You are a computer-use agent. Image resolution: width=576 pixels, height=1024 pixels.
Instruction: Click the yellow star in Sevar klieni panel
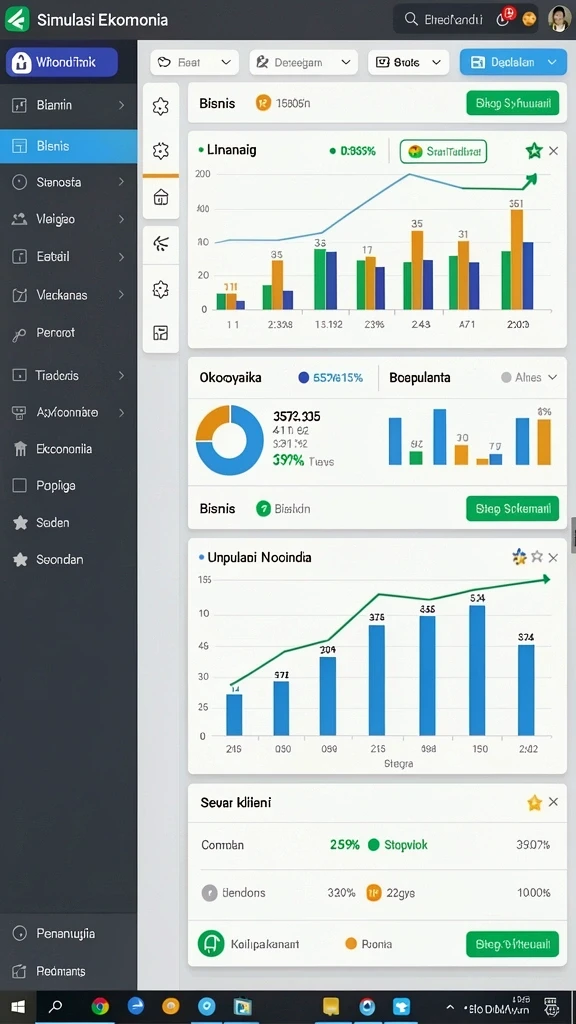pos(534,803)
